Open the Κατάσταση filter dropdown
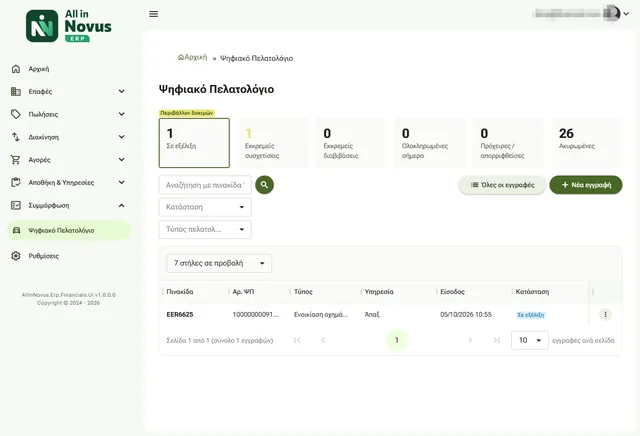Image resolution: width=640 pixels, height=436 pixels. [205, 207]
